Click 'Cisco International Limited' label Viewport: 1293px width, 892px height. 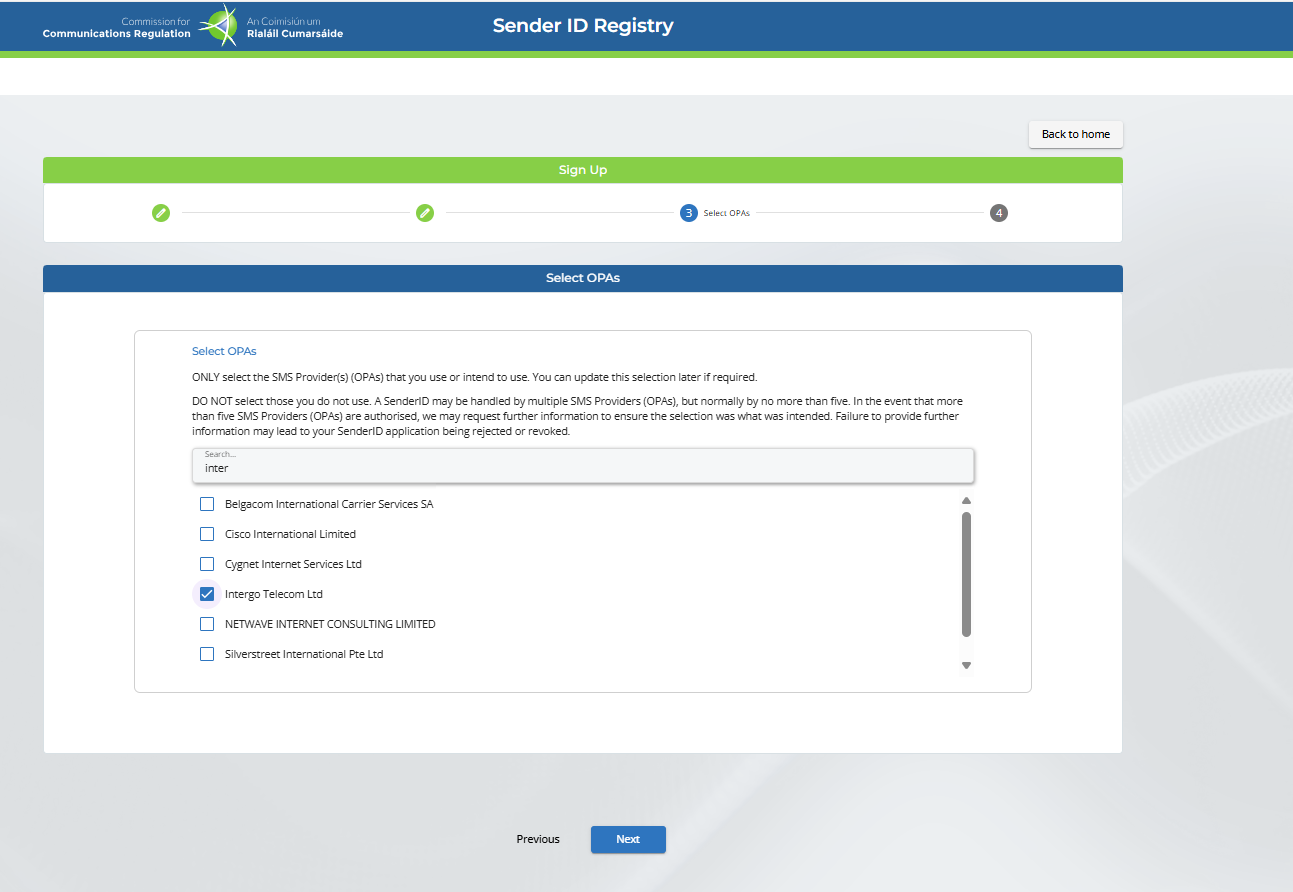[290, 534]
